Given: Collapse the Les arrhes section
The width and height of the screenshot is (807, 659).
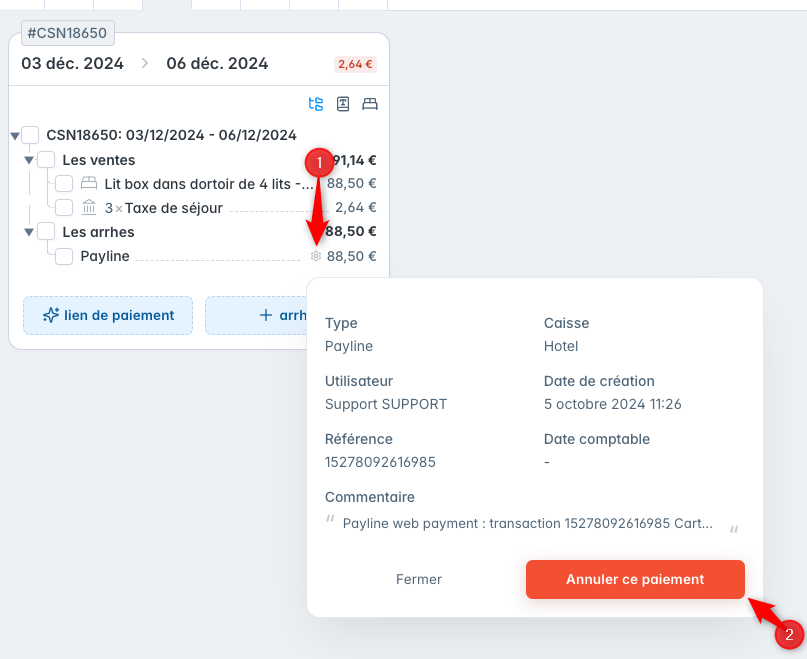Looking at the screenshot, I should coord(29,232).
